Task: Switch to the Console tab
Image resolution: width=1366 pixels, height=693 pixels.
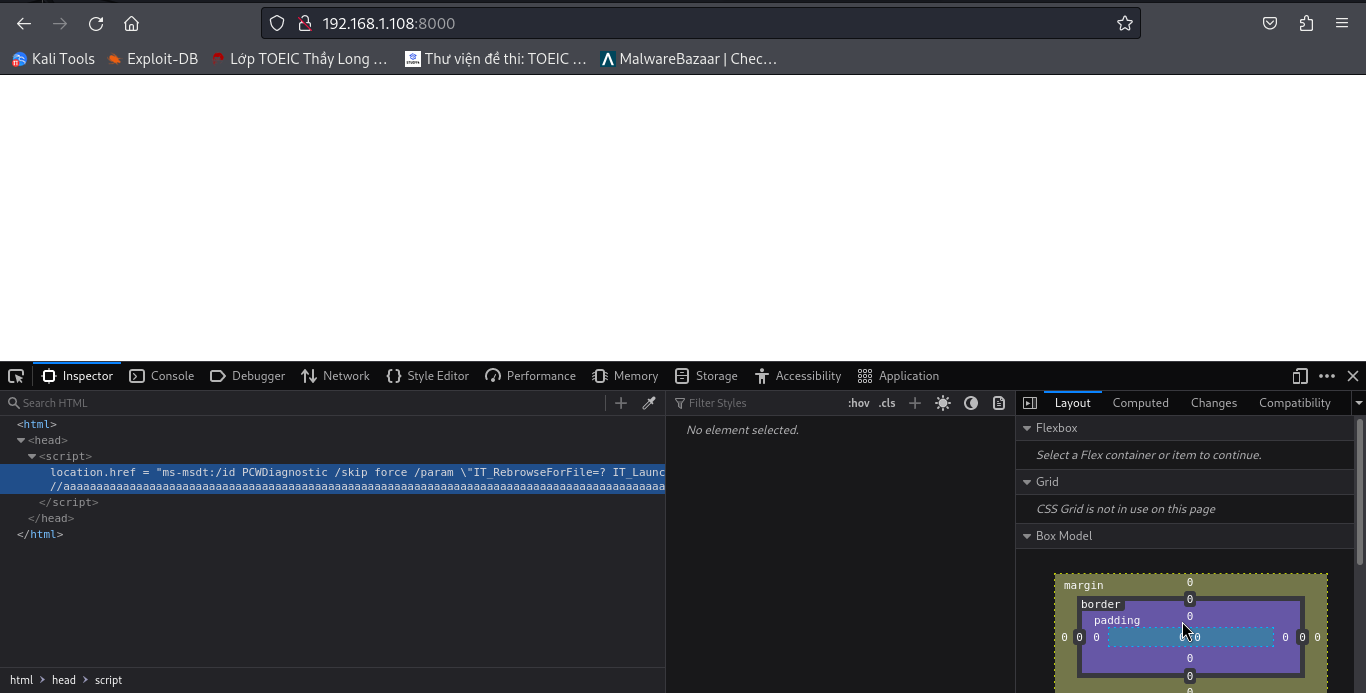Action: coord(162,376)
